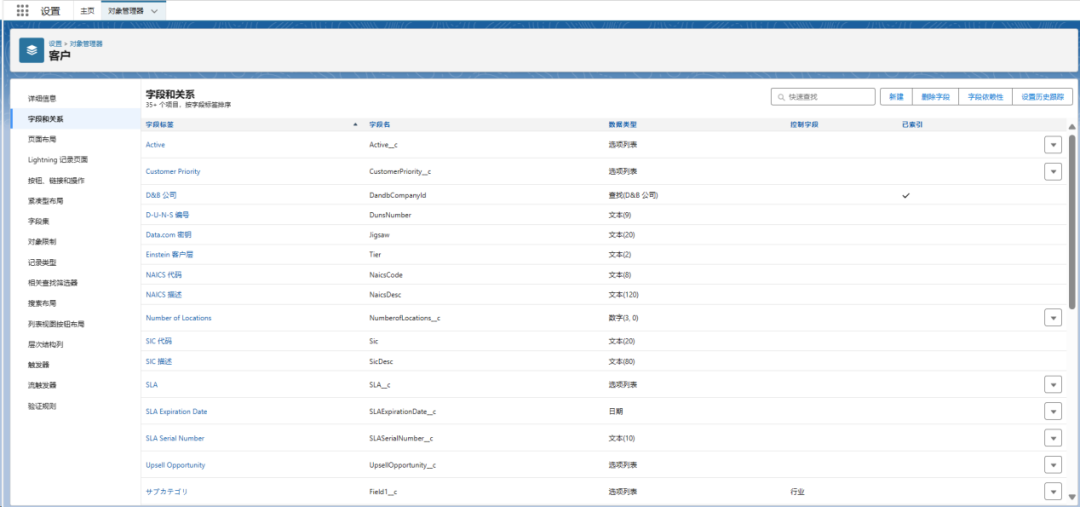Open 流触发器 in the sidebar
This screenshot has width=1080, height=507.
click(42, 385)
